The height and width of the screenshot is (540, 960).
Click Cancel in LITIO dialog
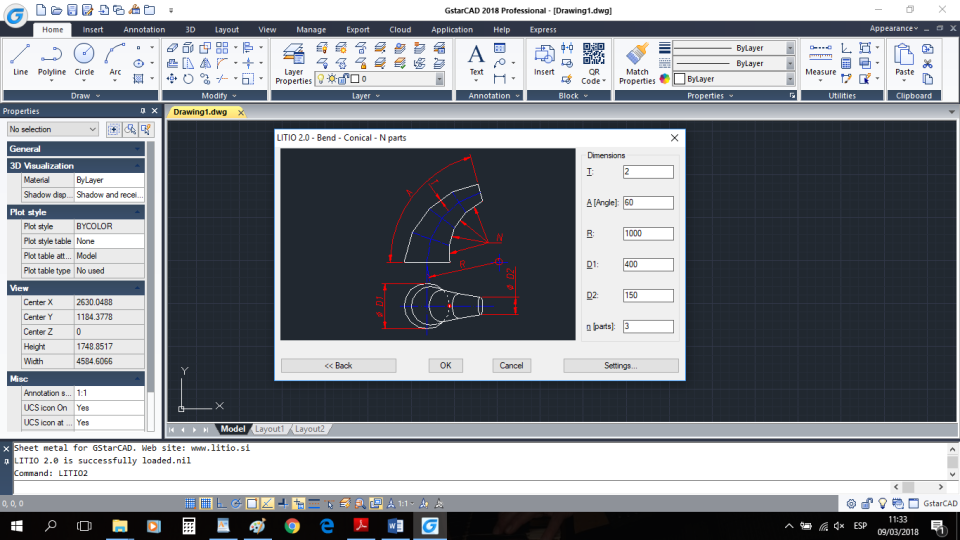[x=511, y=366]
